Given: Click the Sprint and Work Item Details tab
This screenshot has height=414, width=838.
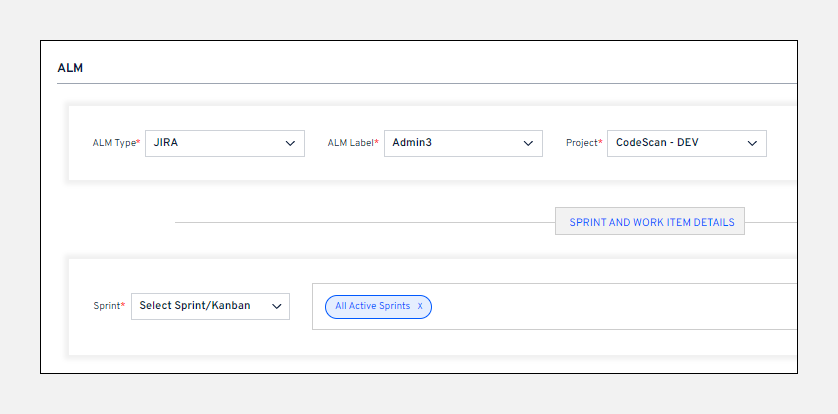Looking at the screenshot, I should coord(650,222).
